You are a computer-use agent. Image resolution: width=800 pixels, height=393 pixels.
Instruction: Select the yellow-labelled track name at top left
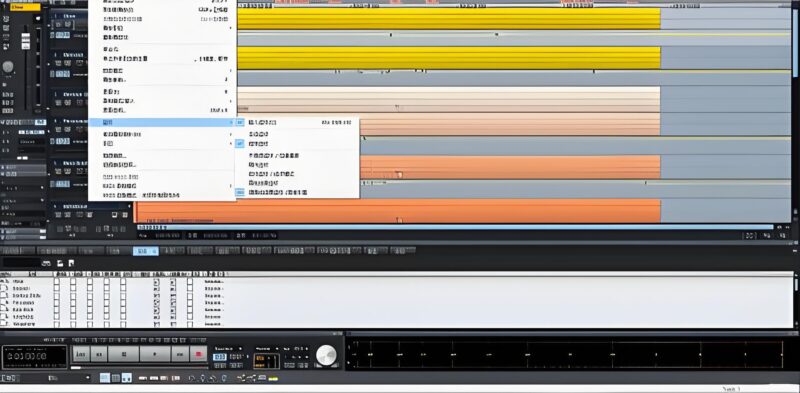pos(25,7)
